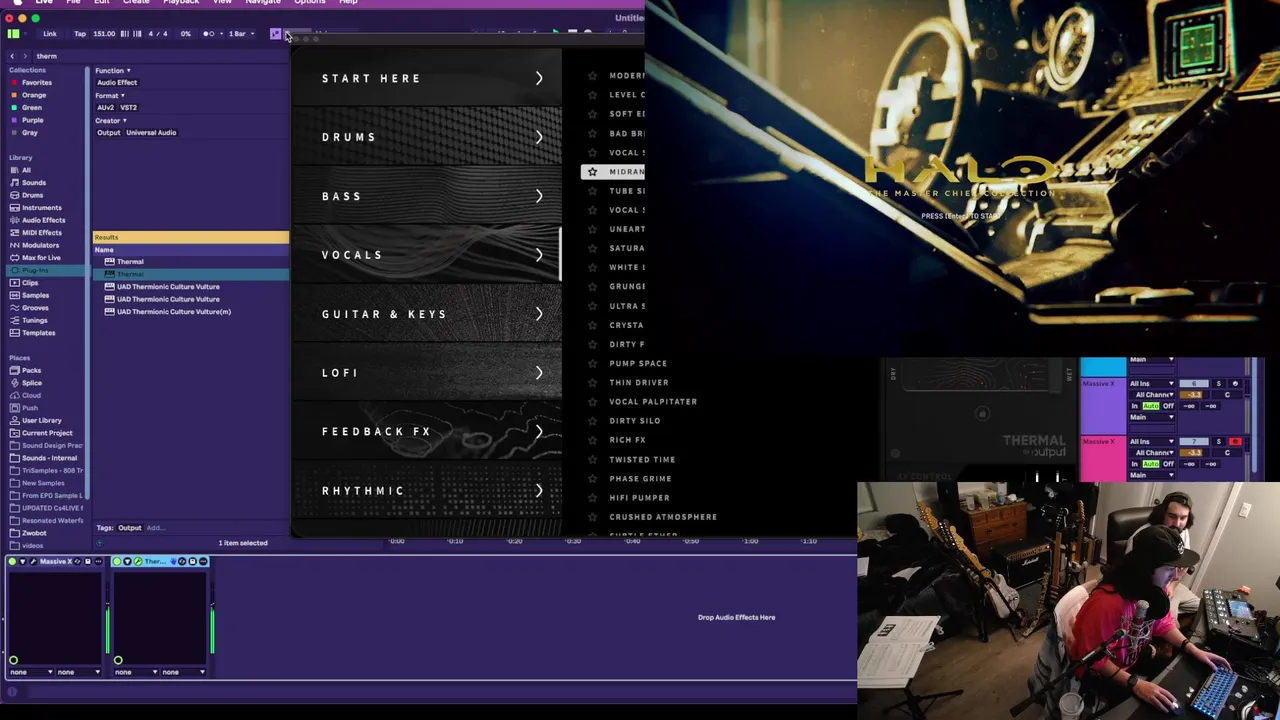Click the 151.00 tempo field
Screen dimensions: 1280x720
coord(104,34)
